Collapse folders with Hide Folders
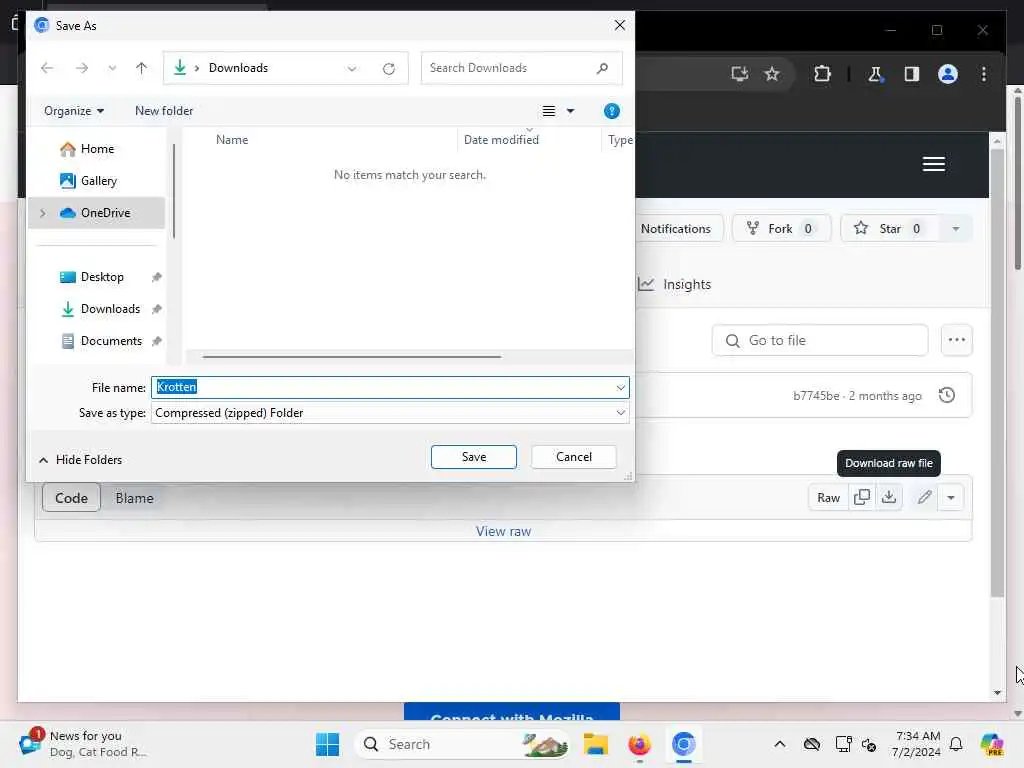This screenshot has width=1024, height=768. (x=80, y=460)
